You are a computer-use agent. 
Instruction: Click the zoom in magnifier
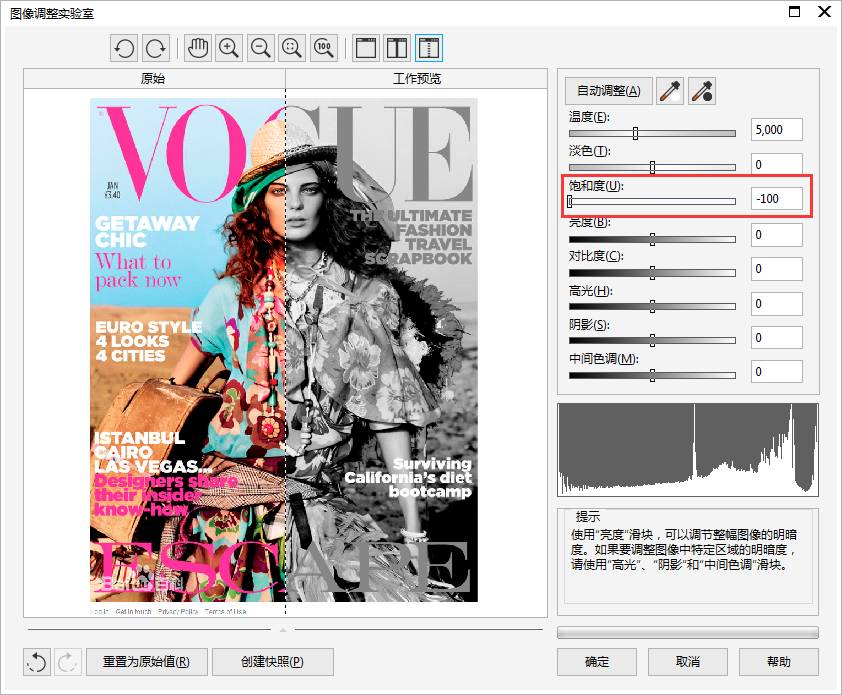pyautogui.click(x=229, y=48)
